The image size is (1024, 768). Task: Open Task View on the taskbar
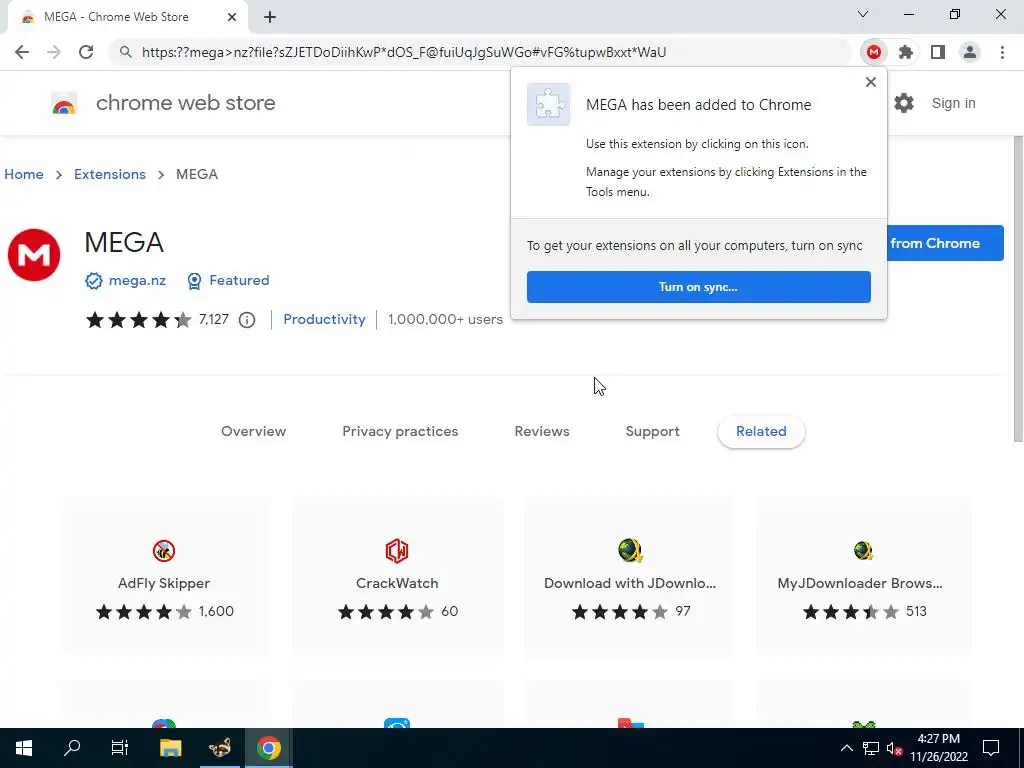(120, 748)
